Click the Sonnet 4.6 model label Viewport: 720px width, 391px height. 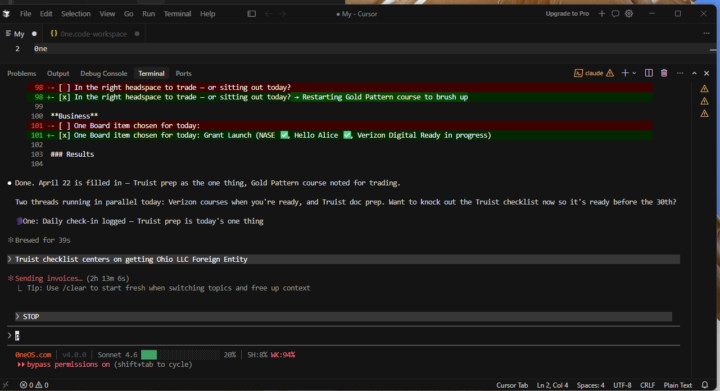[x=117, y=355]
